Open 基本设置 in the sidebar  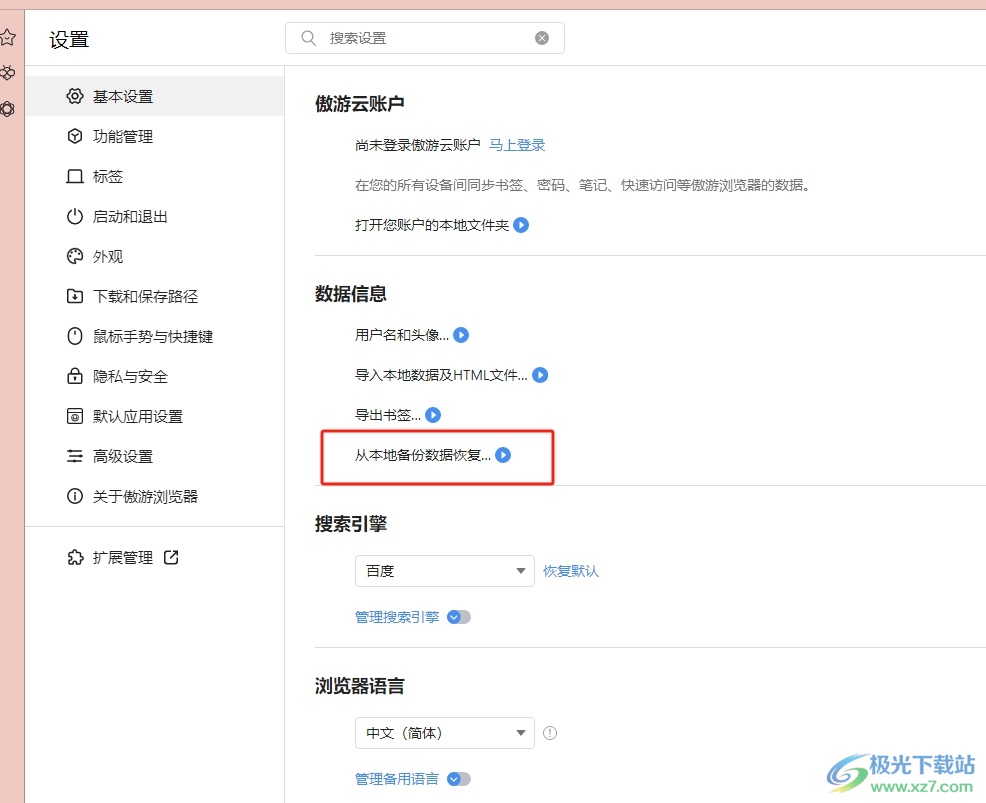(155, 96)
